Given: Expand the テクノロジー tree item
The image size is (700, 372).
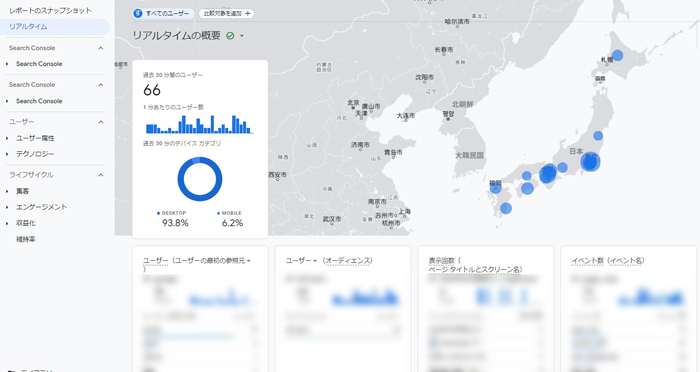Looking at the screenshot, I should [x=7, y=154].
